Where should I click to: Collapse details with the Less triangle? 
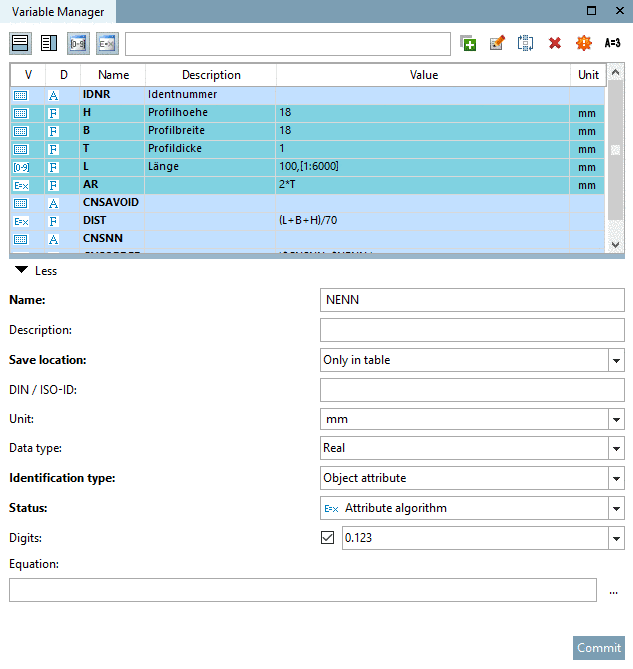pos(21,270)
